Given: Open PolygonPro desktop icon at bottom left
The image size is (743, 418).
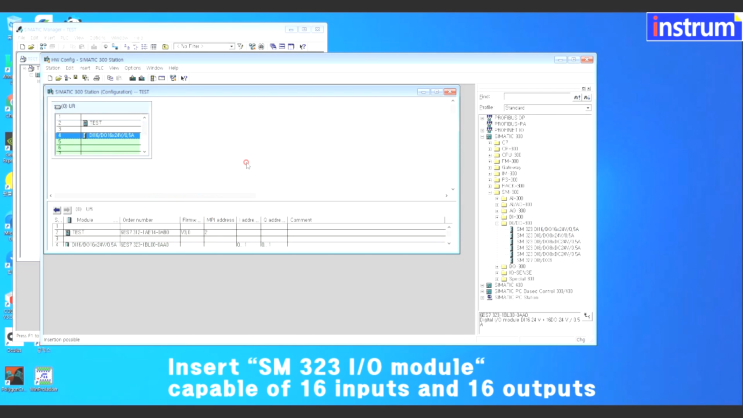Looking at the screenshot, I should point(14,379).
